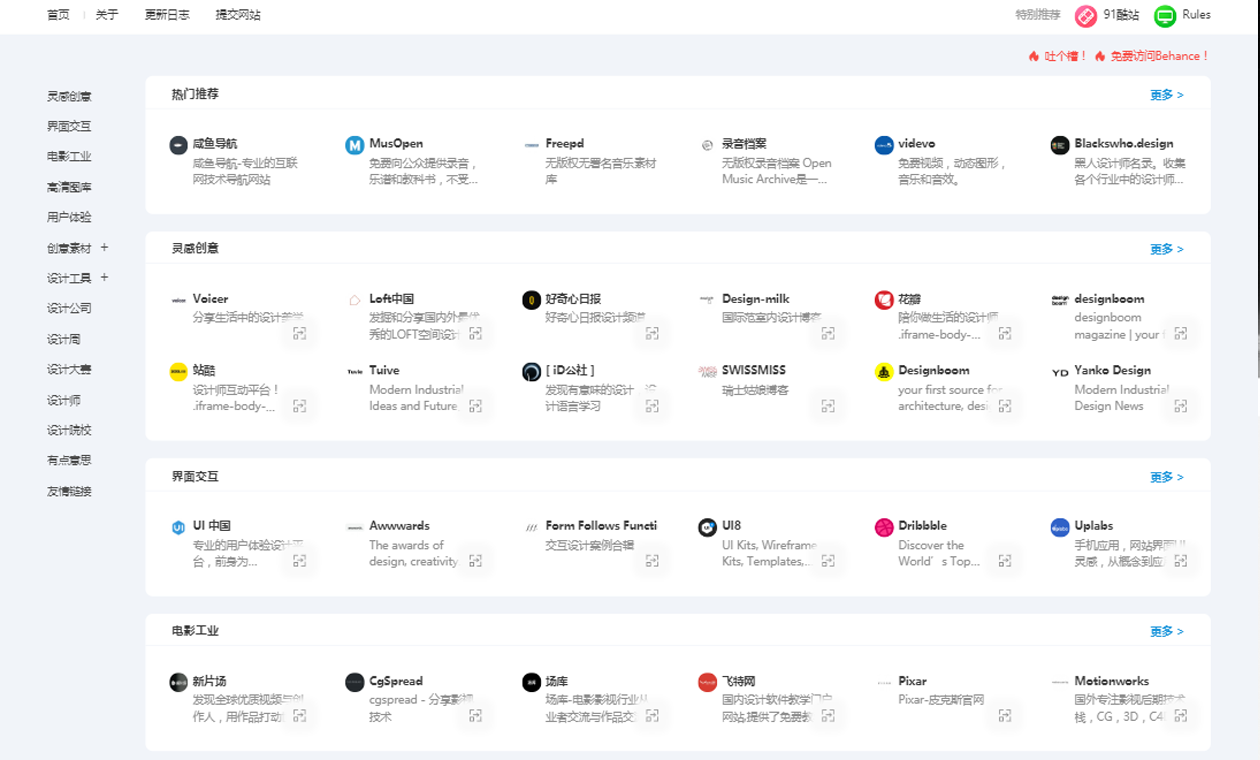Open the Freepd site link
Screen dimensions: 1260x760
click(x=564, y=144)
